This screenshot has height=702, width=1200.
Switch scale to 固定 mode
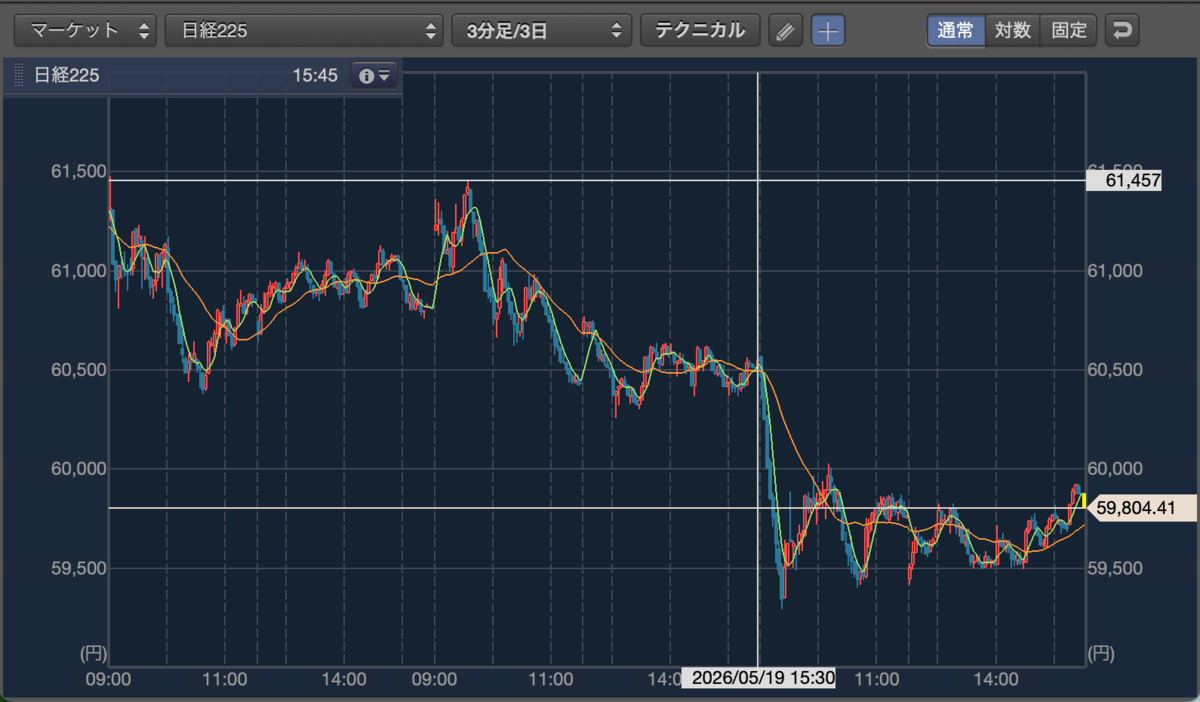(x=1068, y=30)
